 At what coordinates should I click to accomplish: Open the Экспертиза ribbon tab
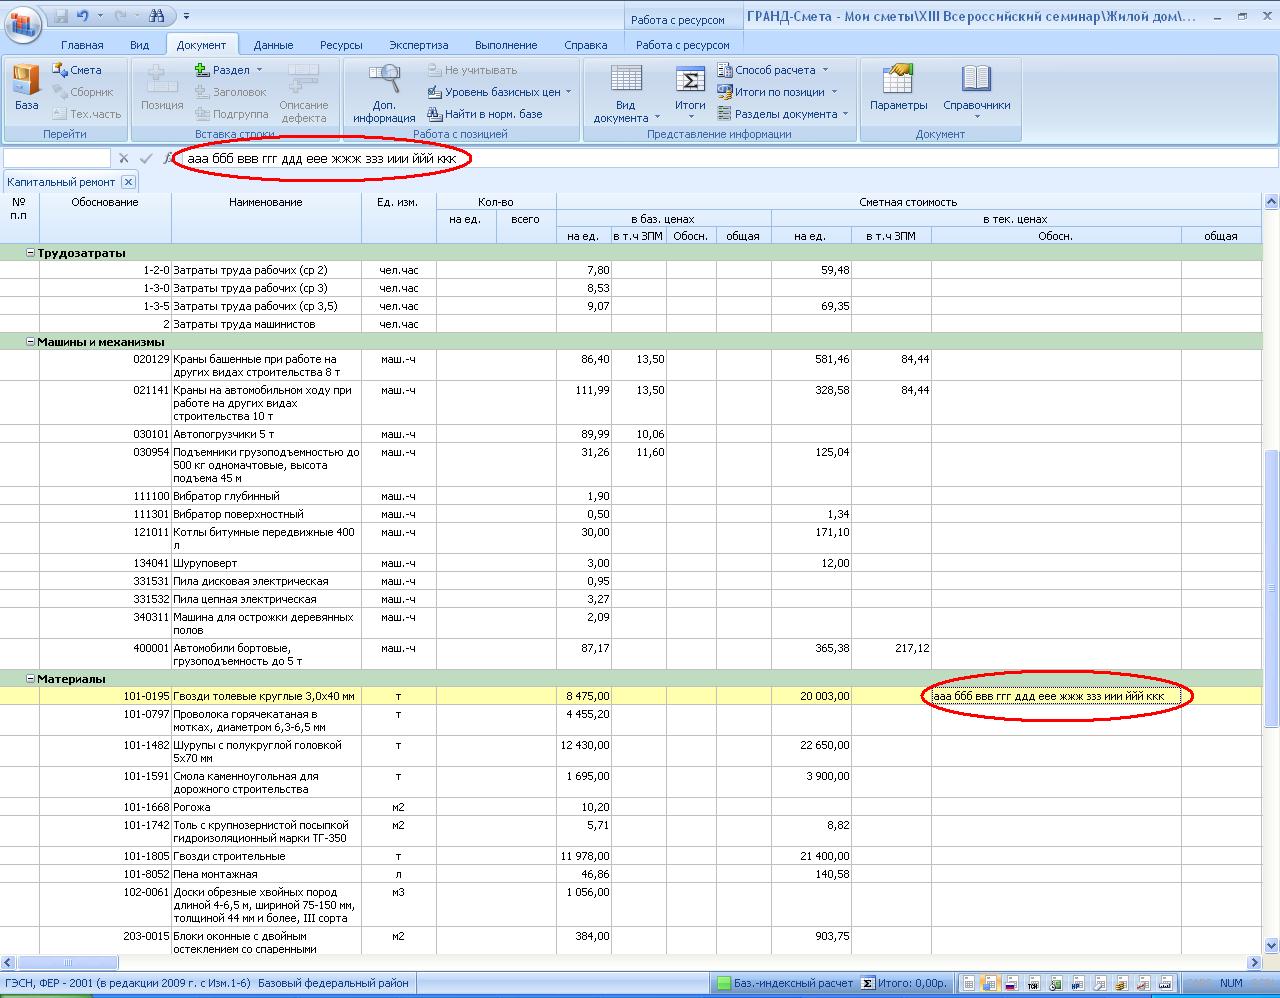tap(418, 45)
